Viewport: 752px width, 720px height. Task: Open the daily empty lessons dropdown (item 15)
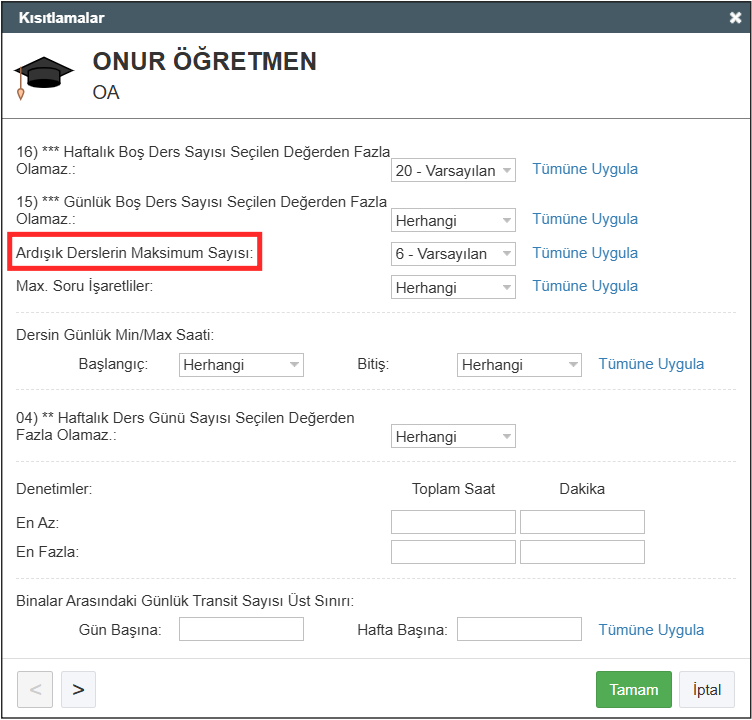coord(453,220)
